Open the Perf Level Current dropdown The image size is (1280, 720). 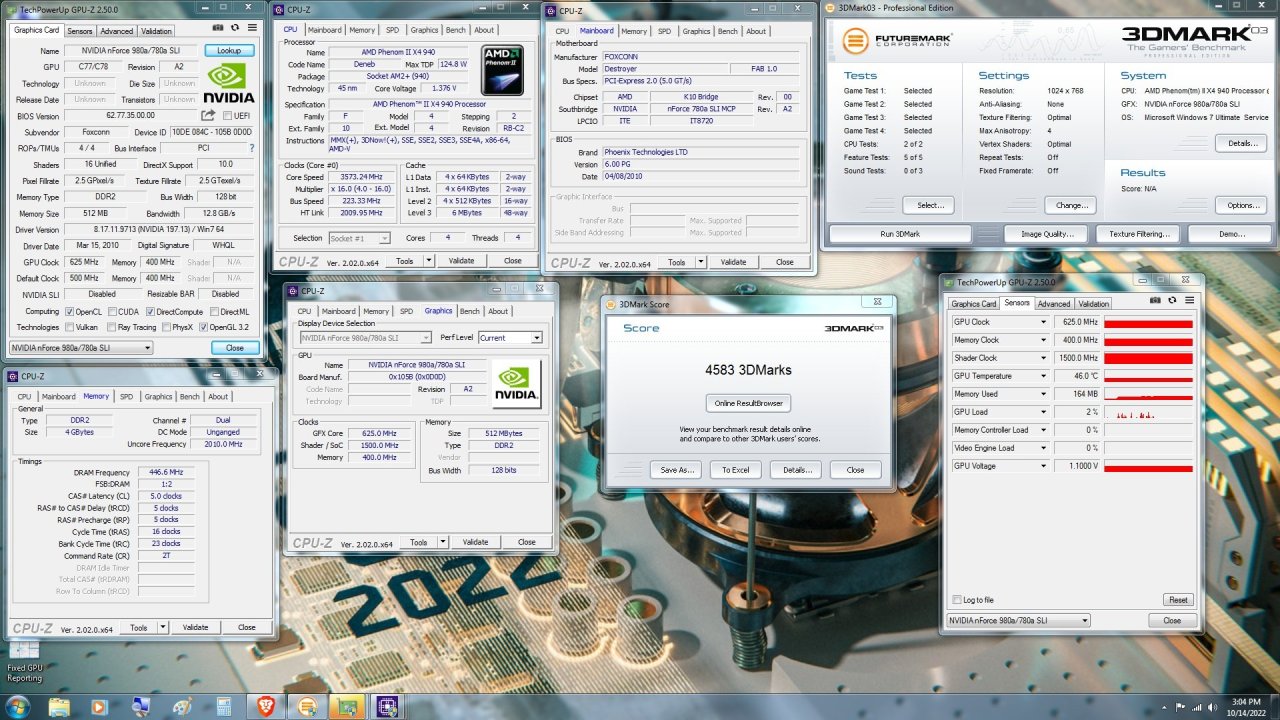[510, 338]
